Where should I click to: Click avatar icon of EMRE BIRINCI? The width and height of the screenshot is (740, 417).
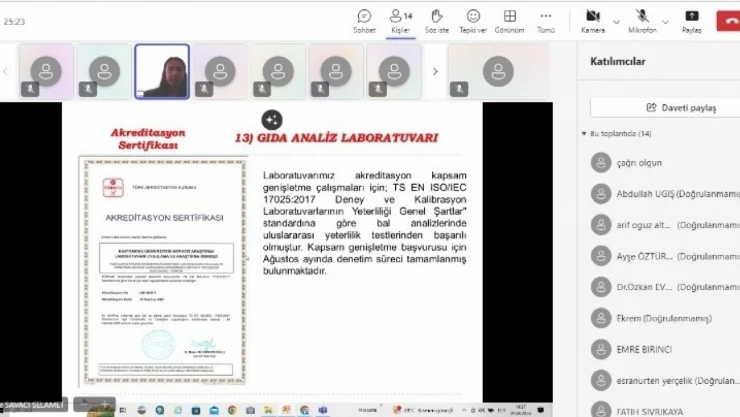(x=601, y=350)
